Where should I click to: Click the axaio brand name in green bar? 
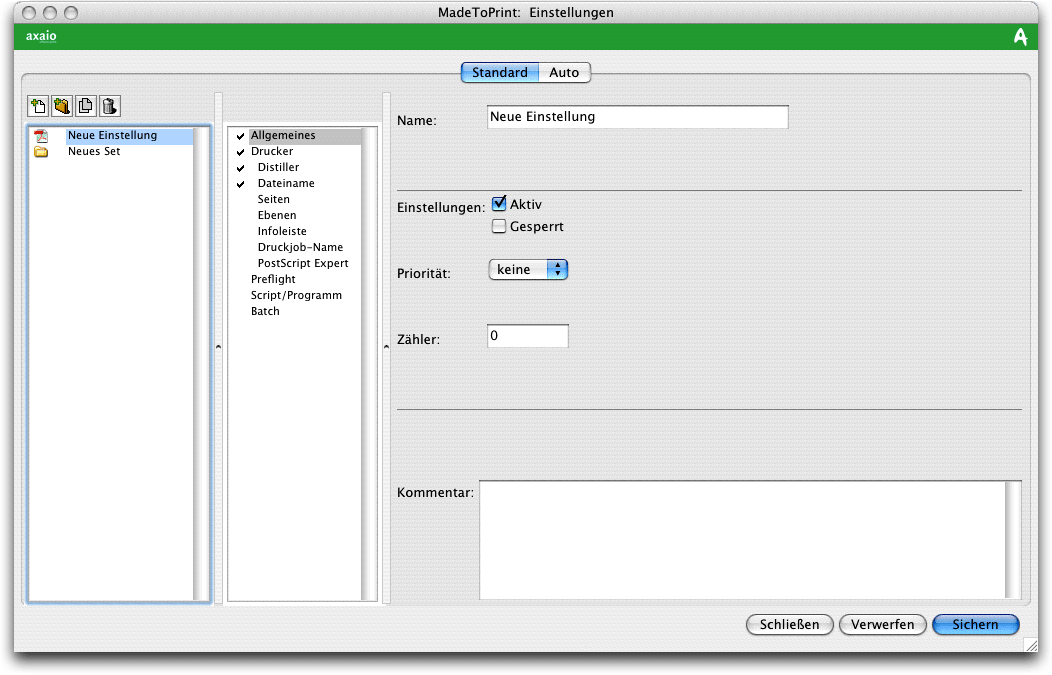pos(41,36)
